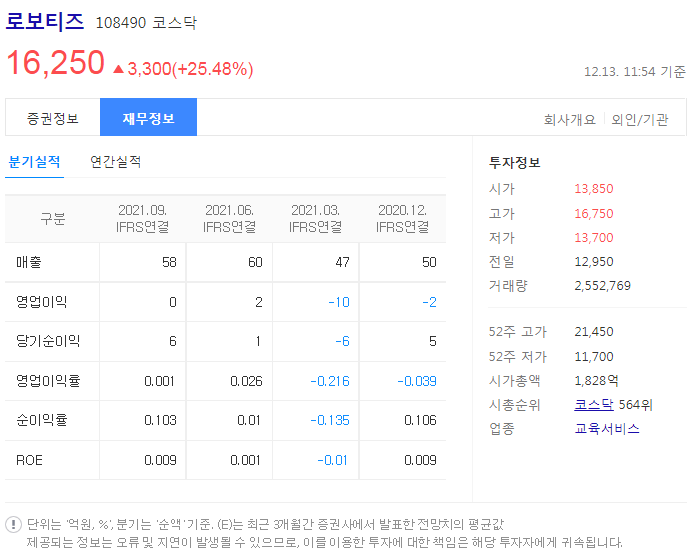Click the 거래량 value 2,552,769
Image resolution: width=694 pixels, height=558 pixels.
(x=602, y=285)
